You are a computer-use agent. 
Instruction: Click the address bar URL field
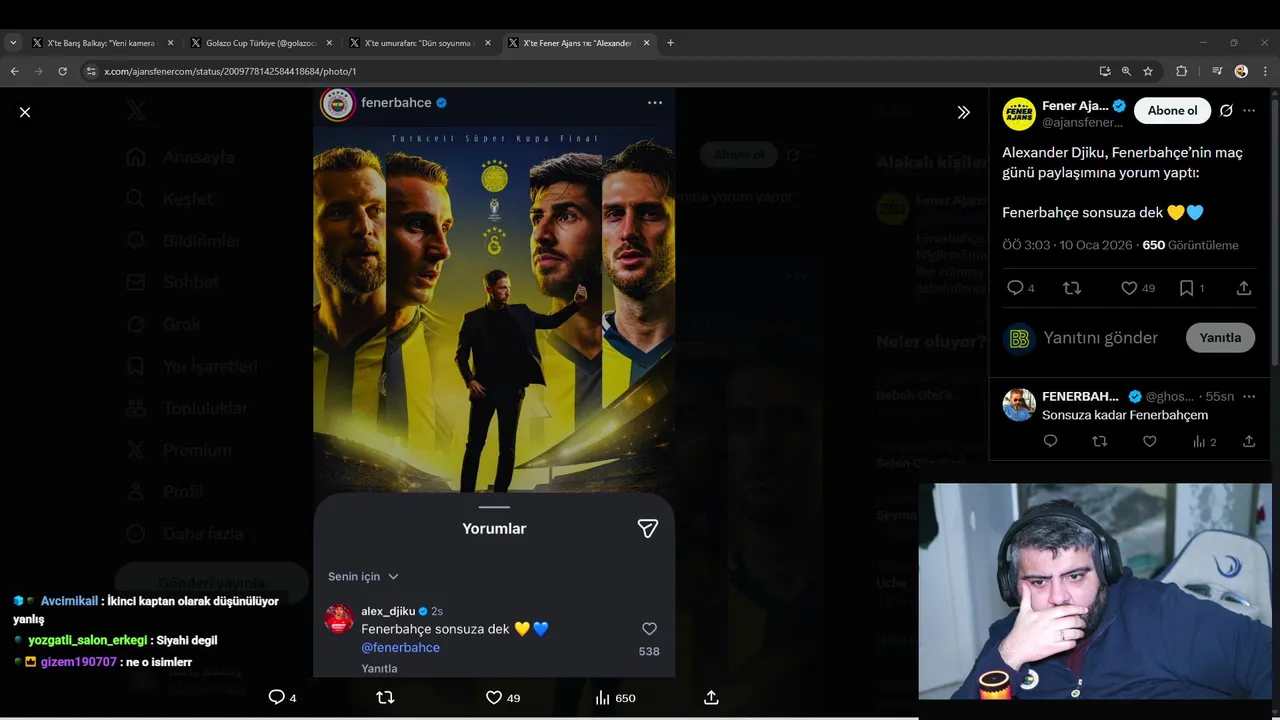coord(590,71)
